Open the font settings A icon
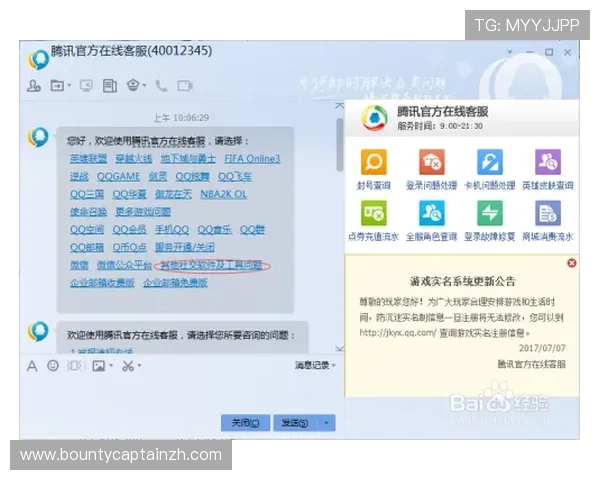 pos(32,366)
